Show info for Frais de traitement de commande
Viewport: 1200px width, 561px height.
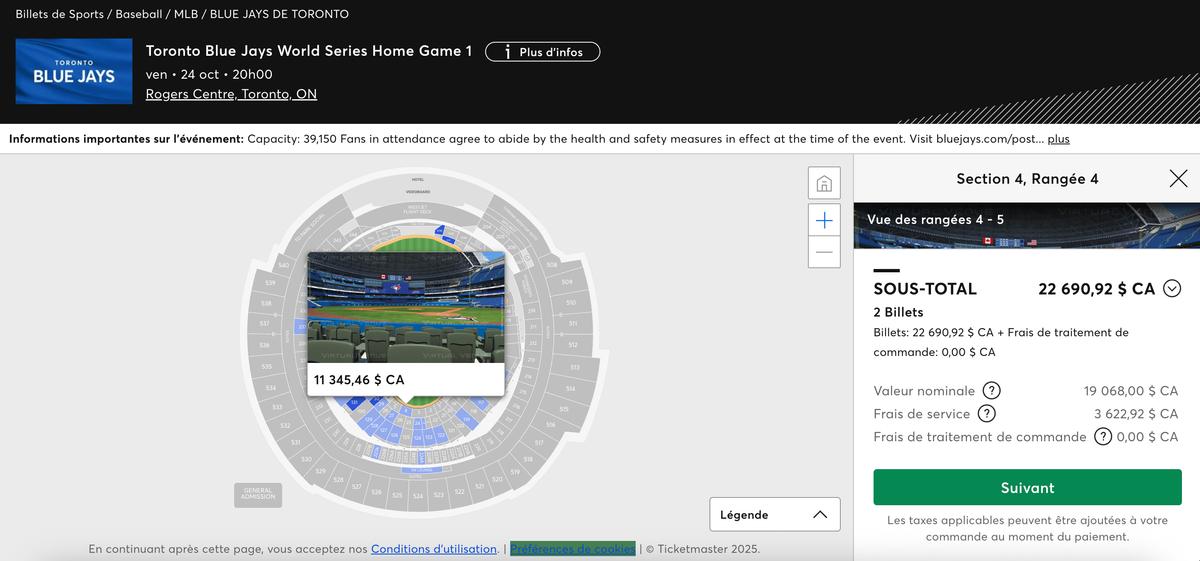coord(1103,437)
